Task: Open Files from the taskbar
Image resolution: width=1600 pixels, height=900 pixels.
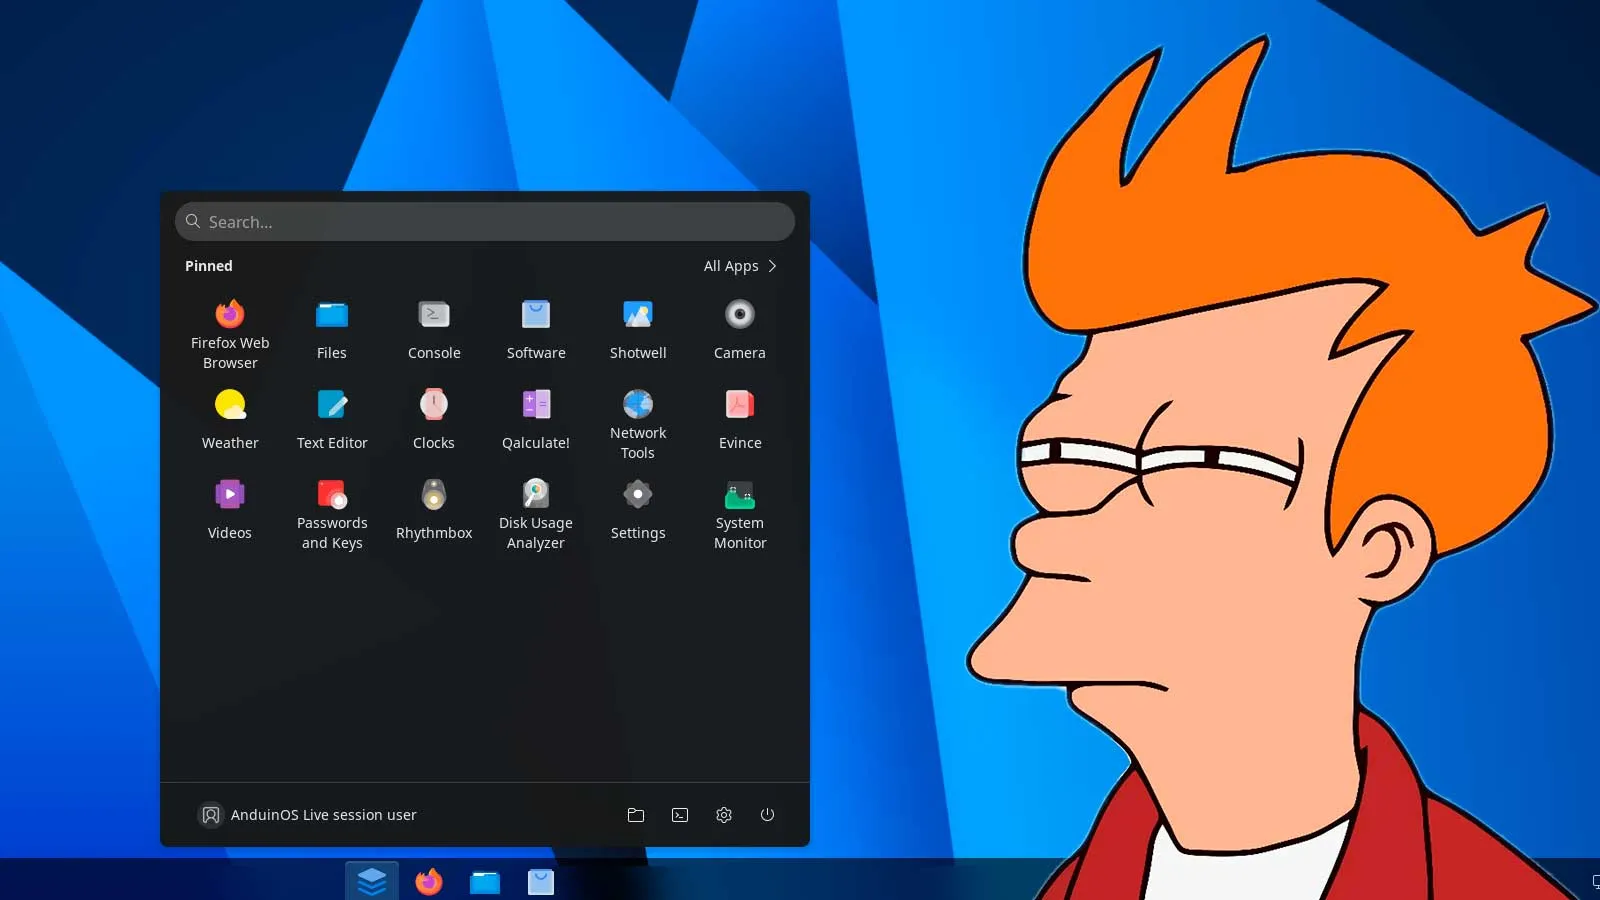Action: point(485,881)
